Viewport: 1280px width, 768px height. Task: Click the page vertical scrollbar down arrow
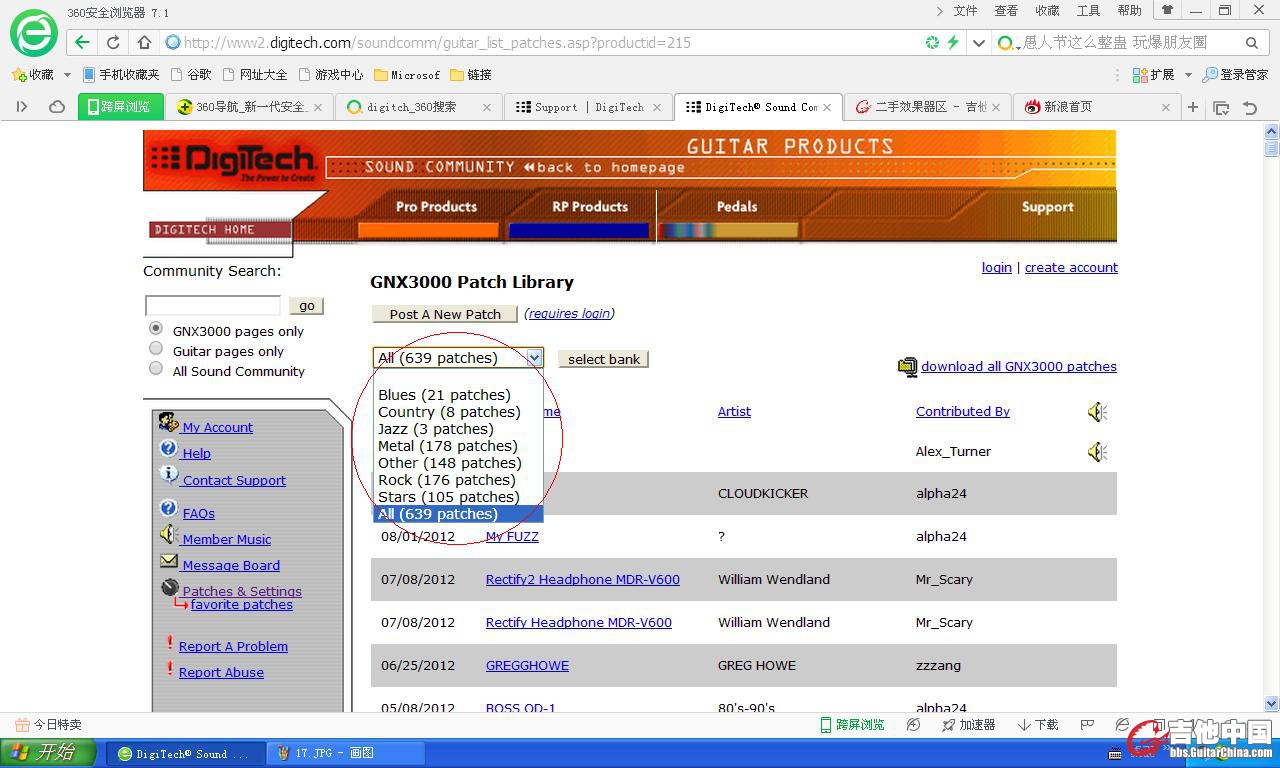pos(1272,704)
